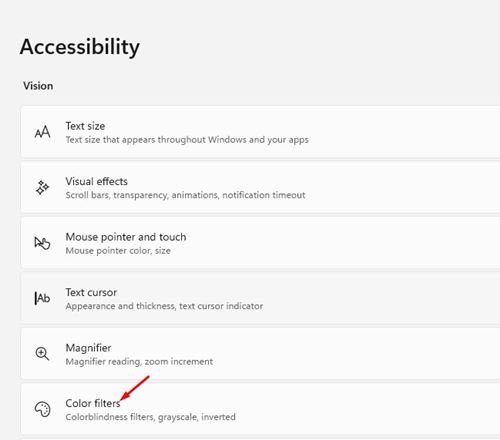Viewport: 500px width, 440px height.
Task: Click the Color filters palette icon
Action: coord(42,409)
